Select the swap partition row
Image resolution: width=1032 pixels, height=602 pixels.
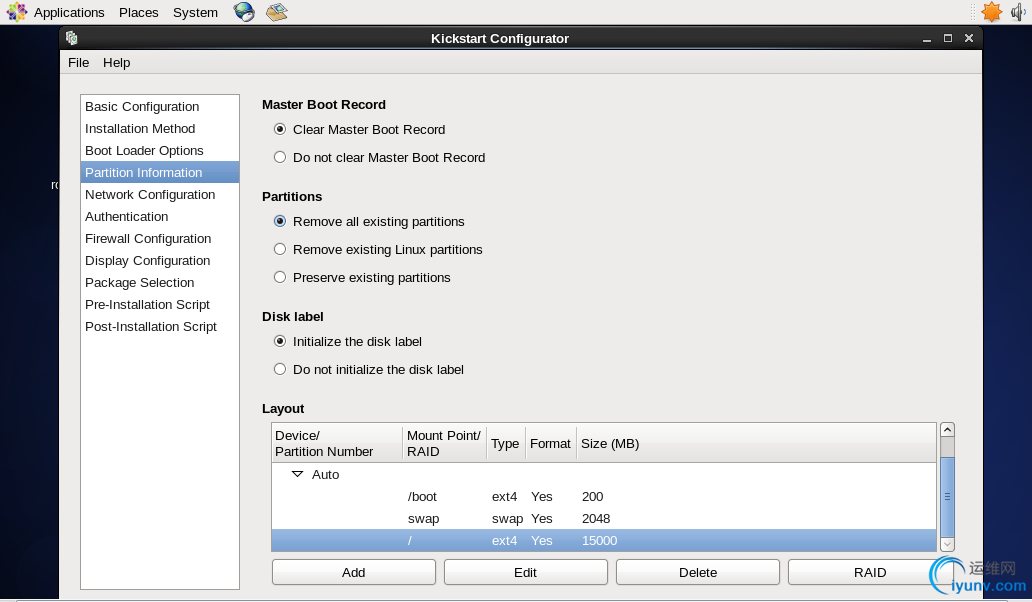coord(604,518)
